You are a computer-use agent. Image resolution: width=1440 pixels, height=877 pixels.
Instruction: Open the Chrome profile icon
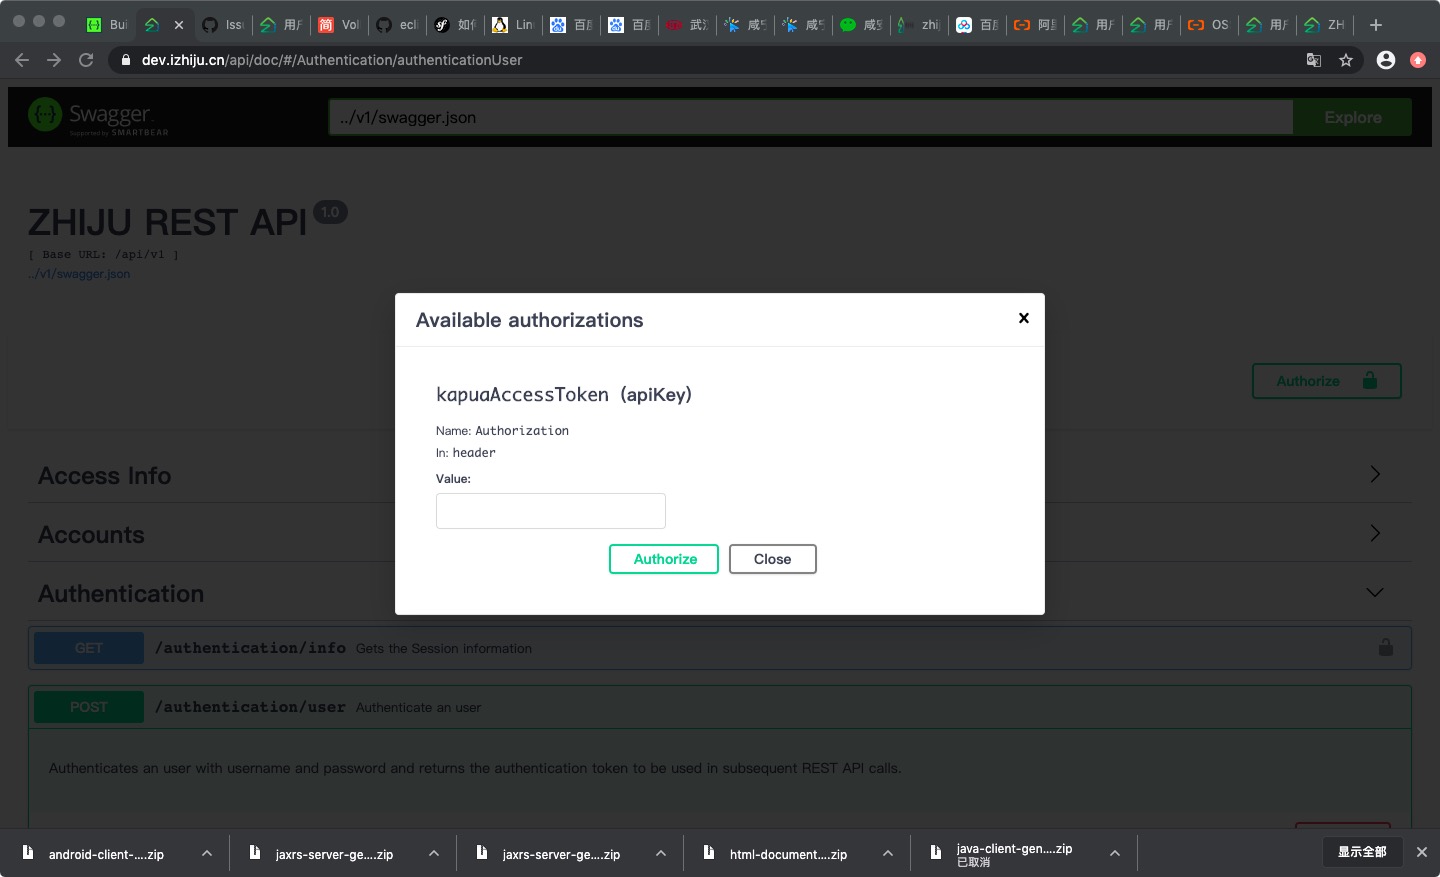point(1386,60)
